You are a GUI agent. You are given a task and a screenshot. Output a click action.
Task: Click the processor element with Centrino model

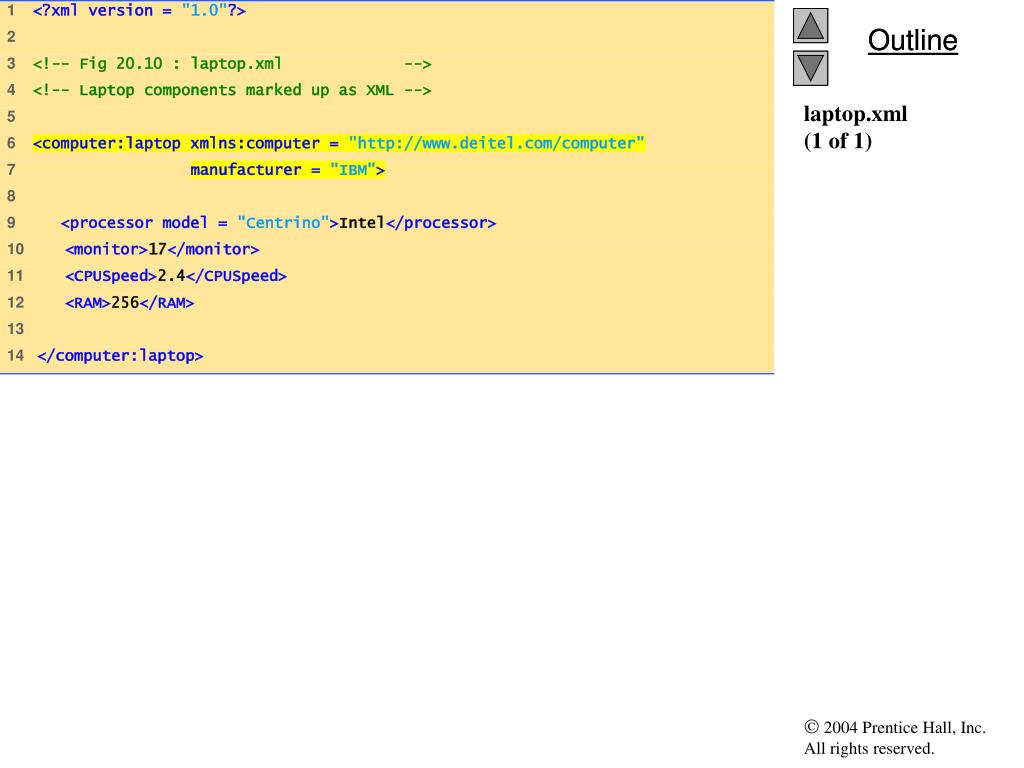pyautogui.click(x=278, y=223)
